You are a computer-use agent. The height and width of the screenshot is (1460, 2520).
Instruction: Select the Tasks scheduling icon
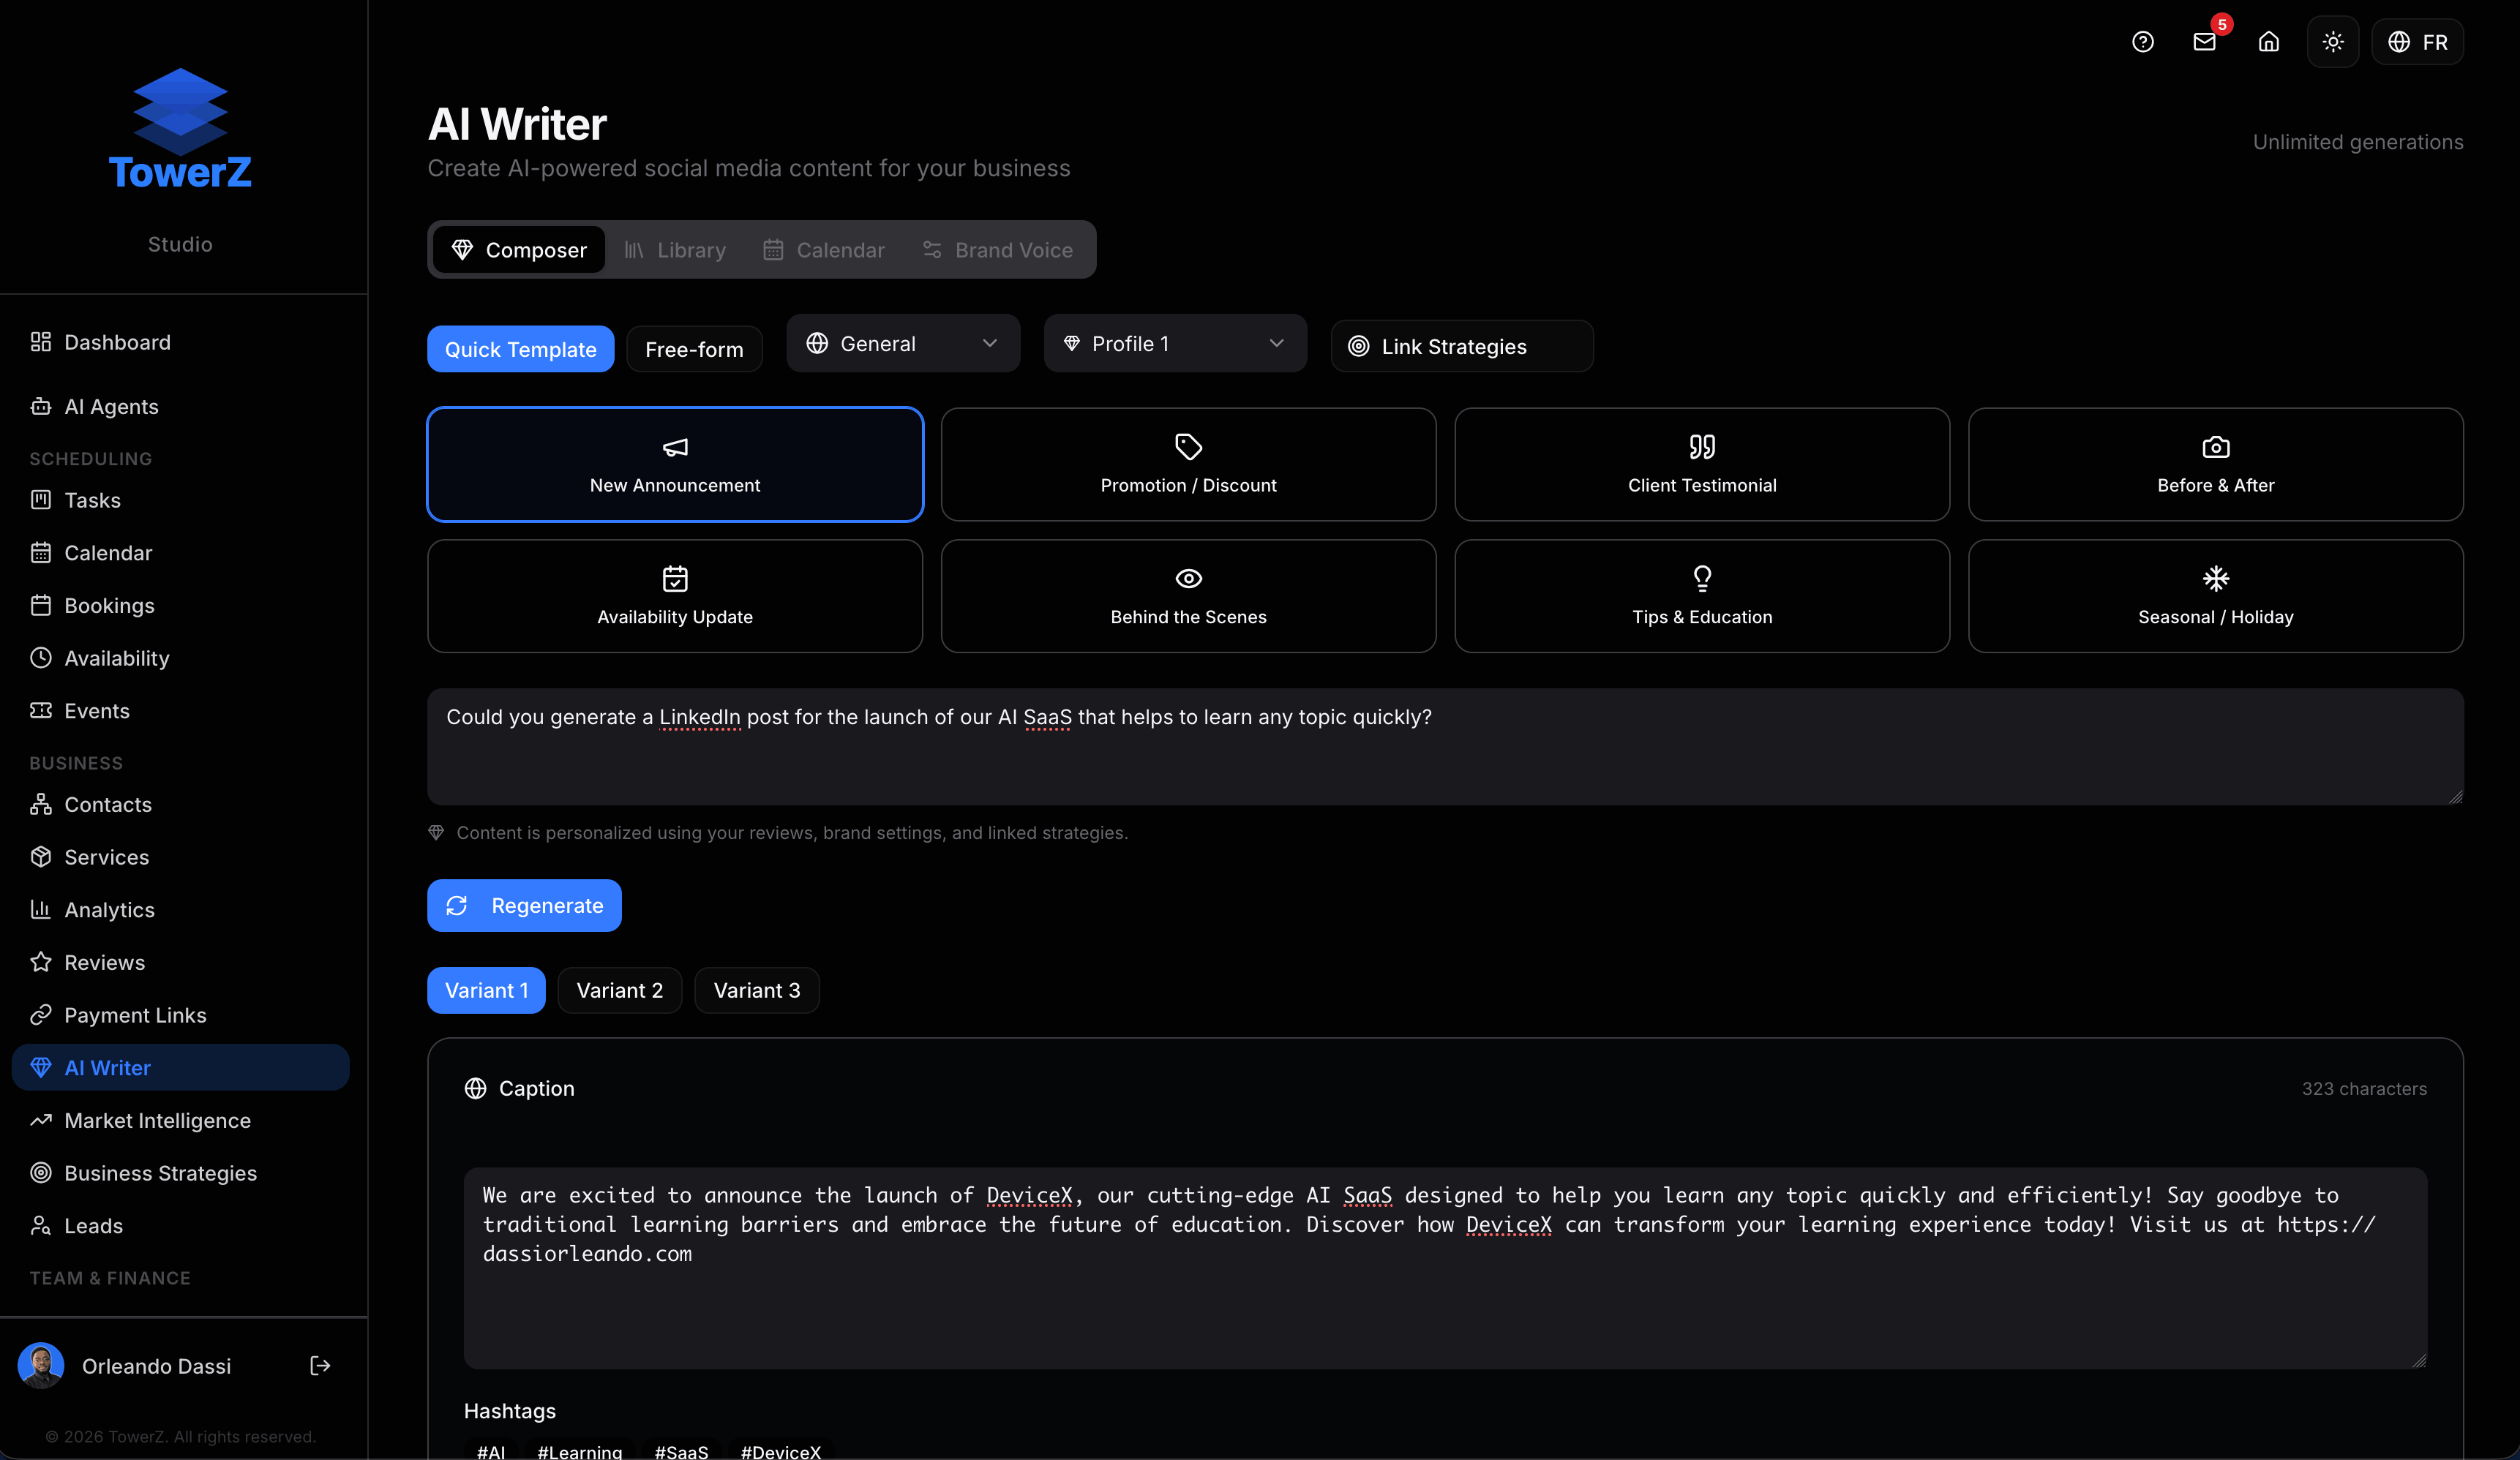click(40, 500)
